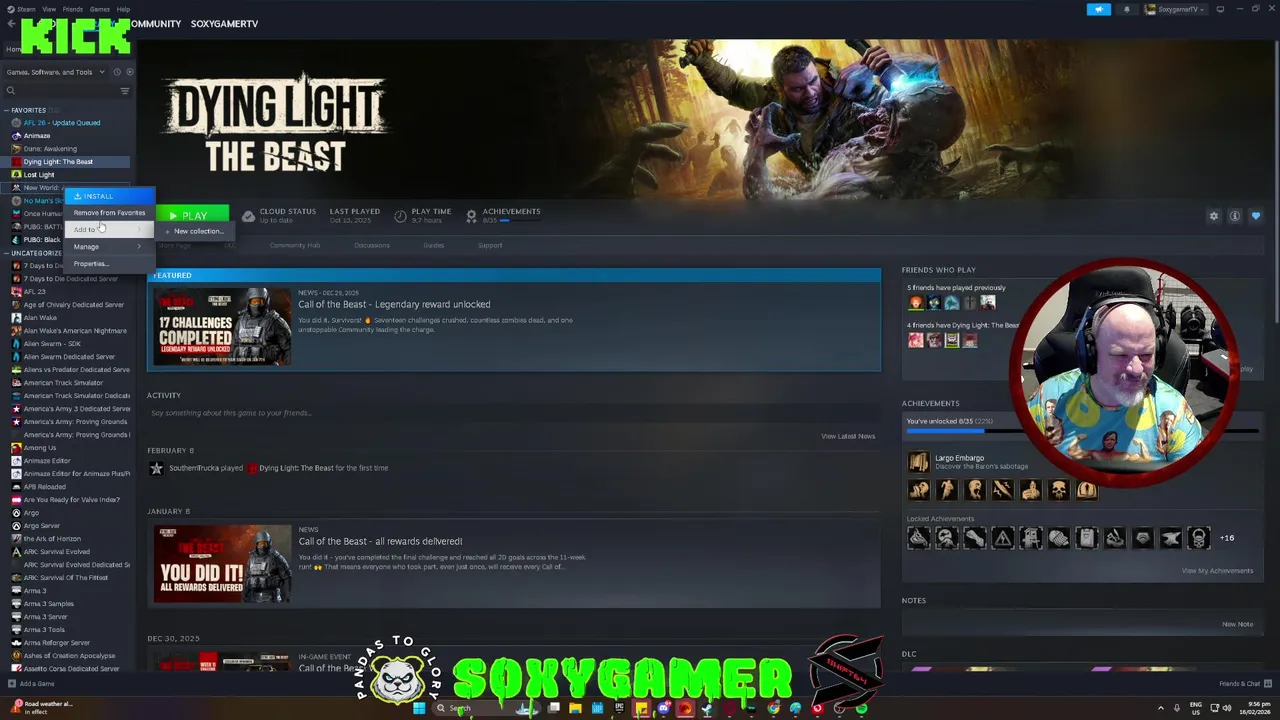Screen dimensions: 1280x720
Task: Open the library filter options icon
Action: click(125, 91)
